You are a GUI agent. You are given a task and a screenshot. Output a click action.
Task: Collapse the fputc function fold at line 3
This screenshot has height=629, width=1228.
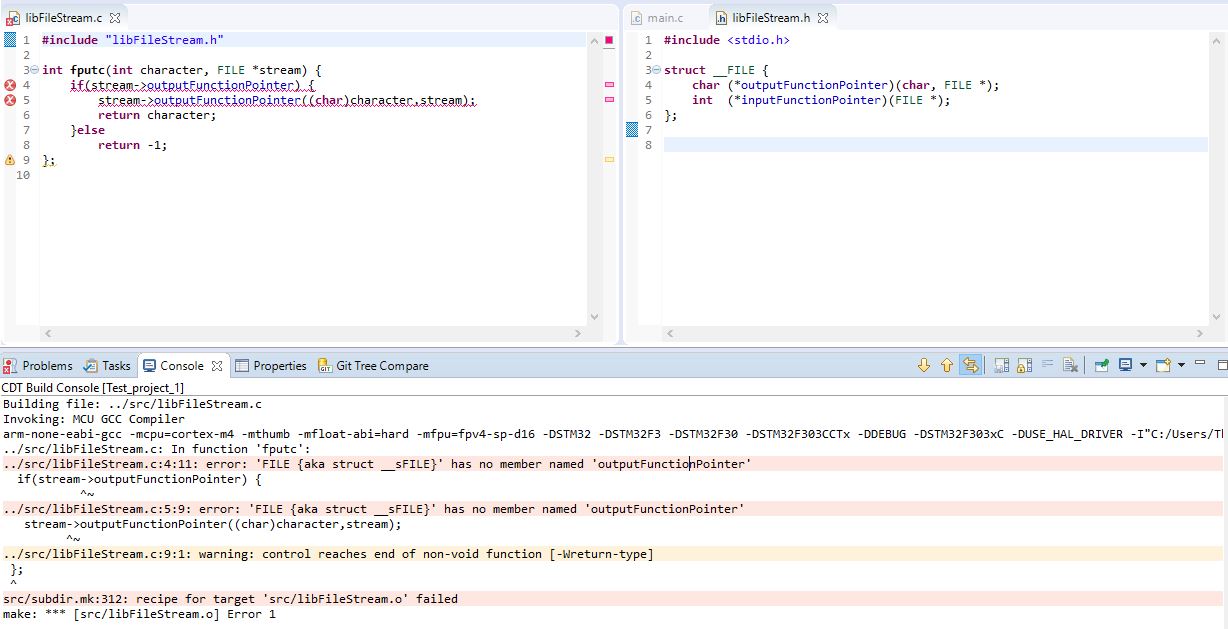pyautogui.click(x=34, y=70)
